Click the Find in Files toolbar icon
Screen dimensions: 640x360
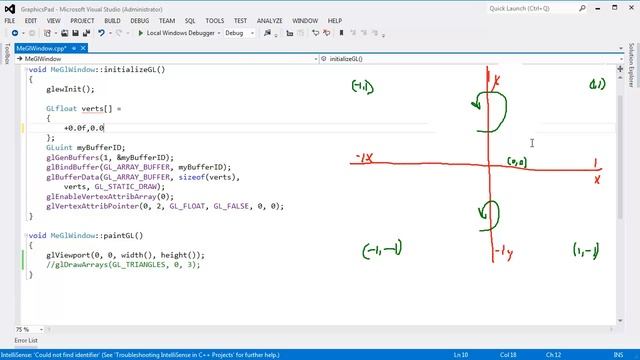[267, 33]
